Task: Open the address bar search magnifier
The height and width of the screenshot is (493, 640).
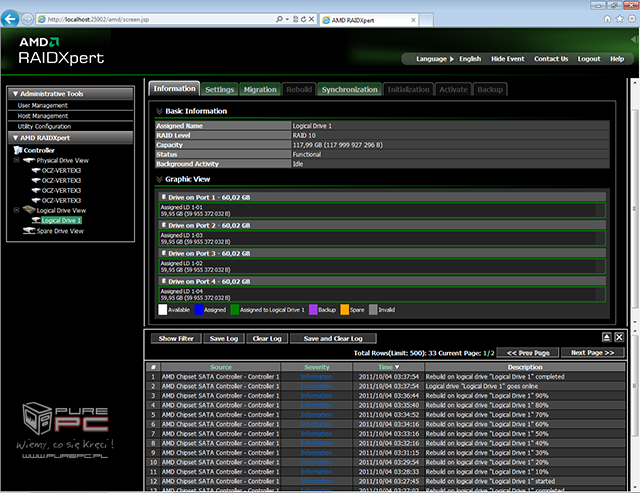Action: pyautogui.click(x=279, y=19)
